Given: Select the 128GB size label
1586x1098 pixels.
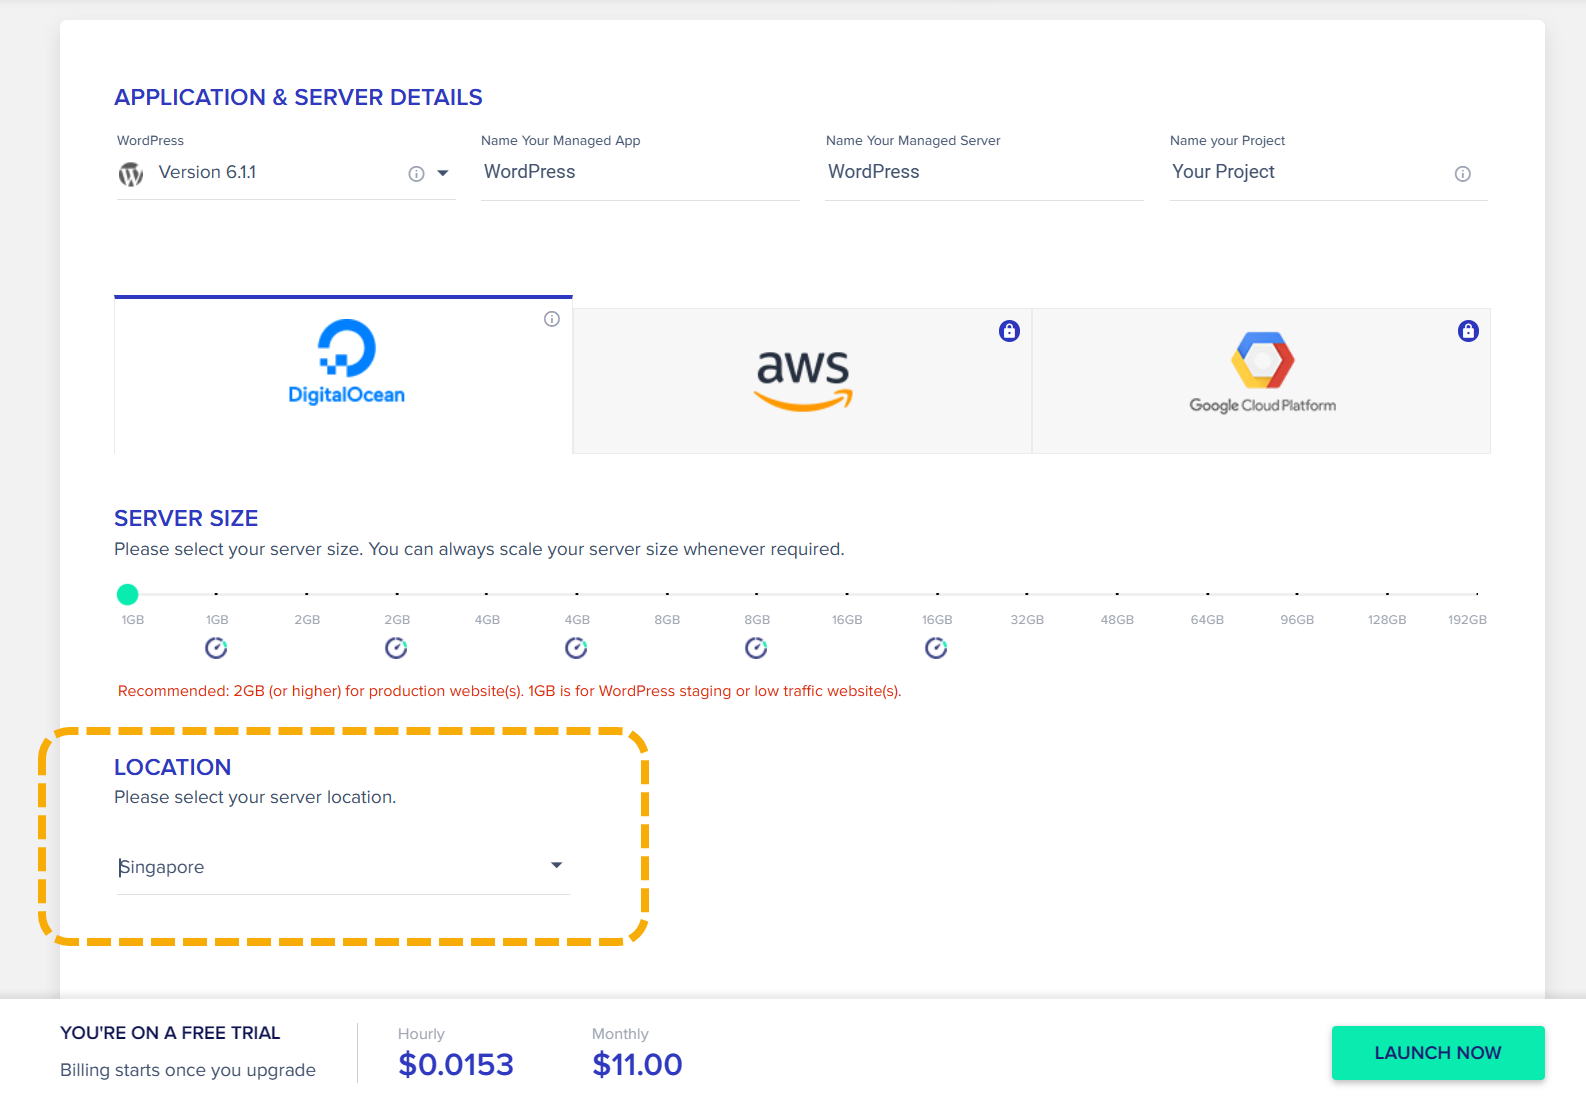Looking at the screenshot, I should point(1387,620).
